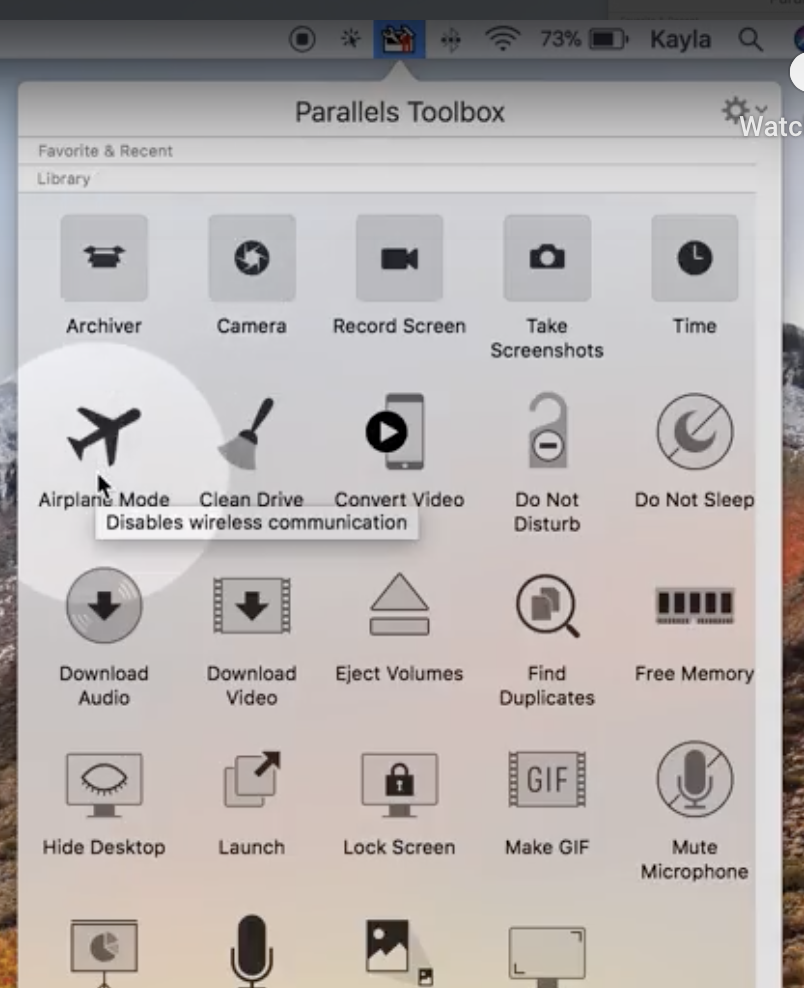Viewport: 804px width, 988px height.
Task: Launch the Camera tool
Action: (x=251, y=259)
